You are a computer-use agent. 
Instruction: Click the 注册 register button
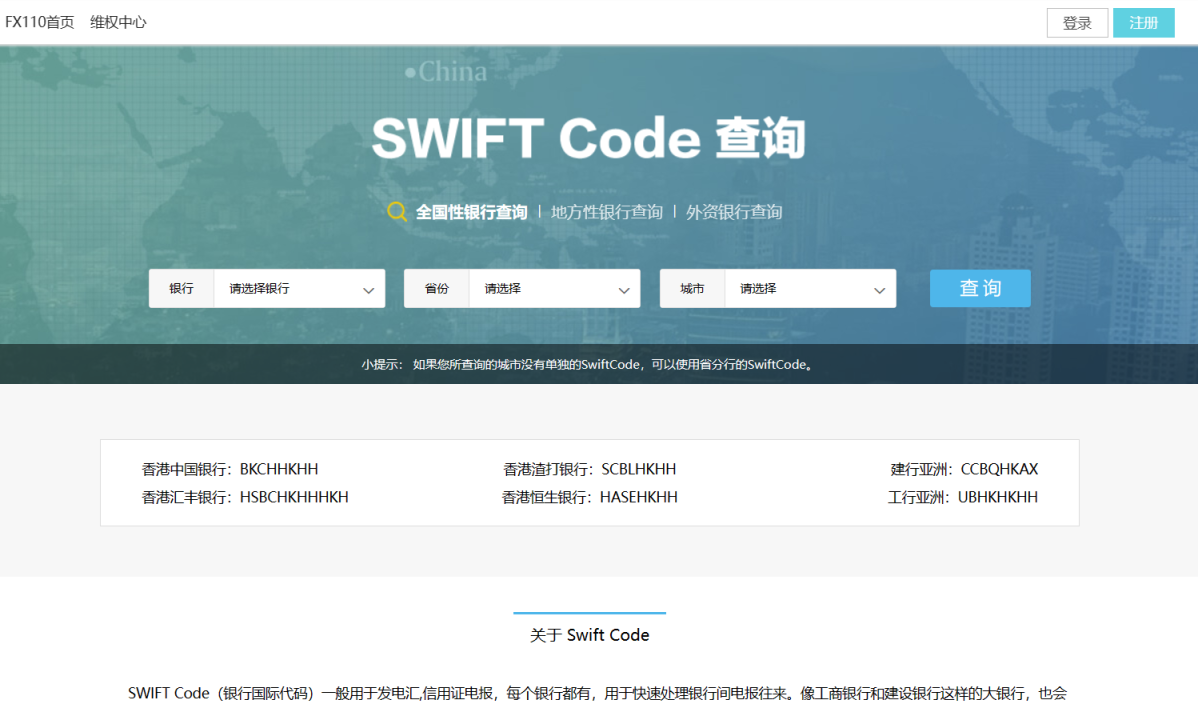tap(1143, 22)
